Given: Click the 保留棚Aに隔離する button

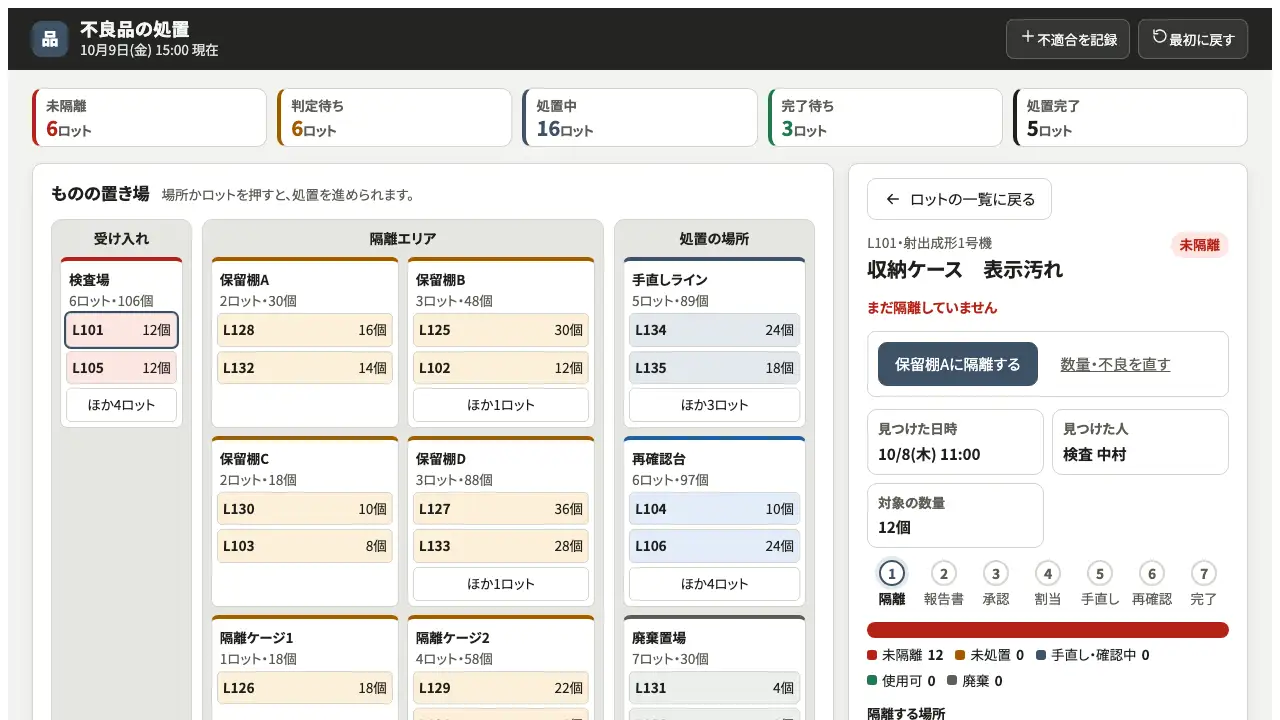Looking at the screenshot, I should tap(958, 364).
